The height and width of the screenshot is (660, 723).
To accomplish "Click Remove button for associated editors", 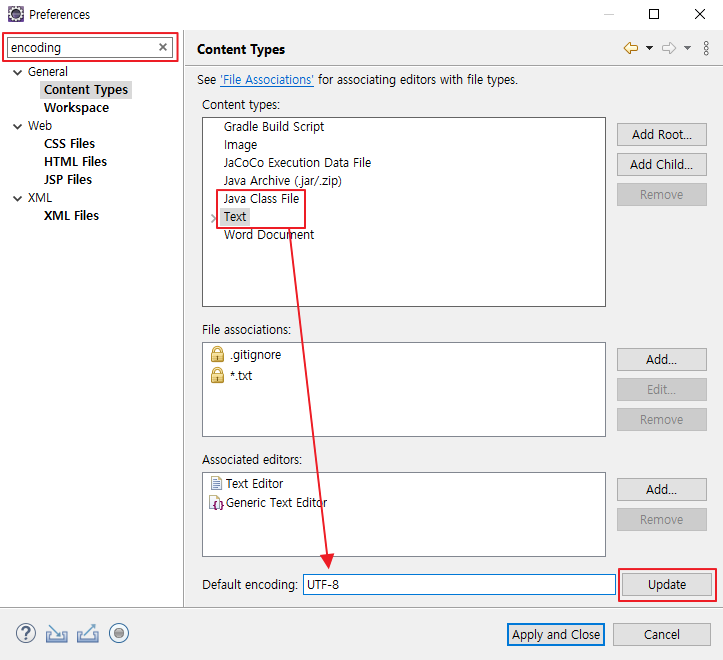I will click(662, 520).
